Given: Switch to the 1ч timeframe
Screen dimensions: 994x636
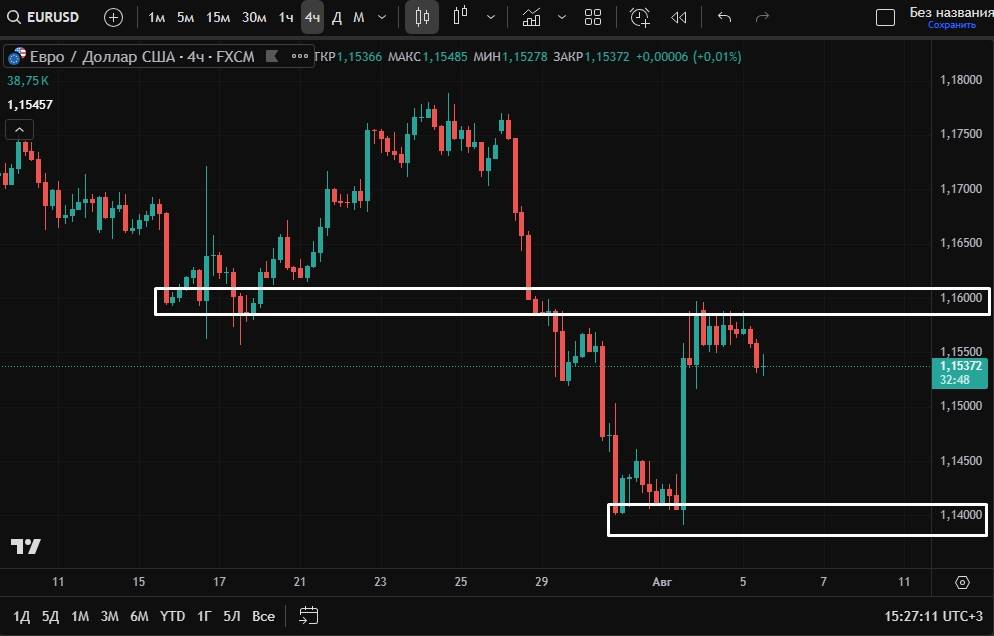Looking at the screenshot, I should click(x=286, y=17).
